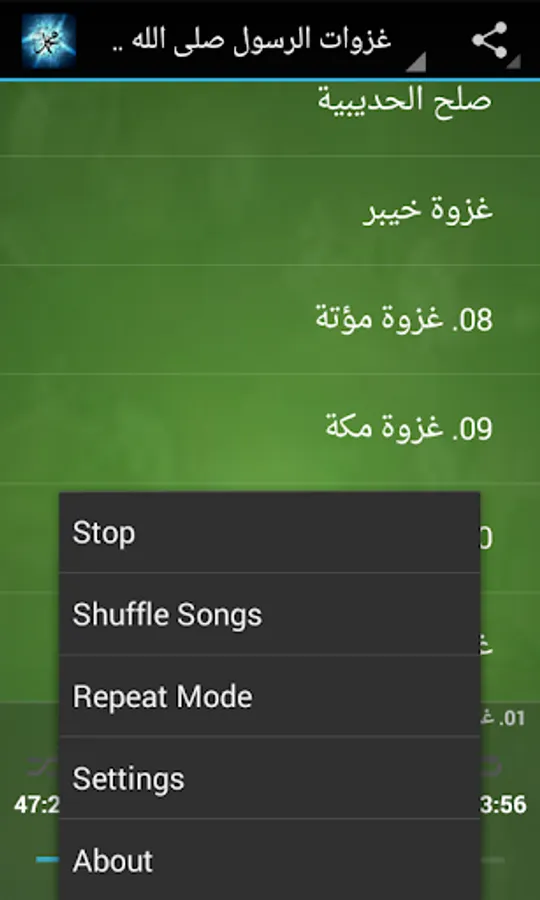Click small triangle beside the share icon
540x900 pixels.
click(514, 62)
